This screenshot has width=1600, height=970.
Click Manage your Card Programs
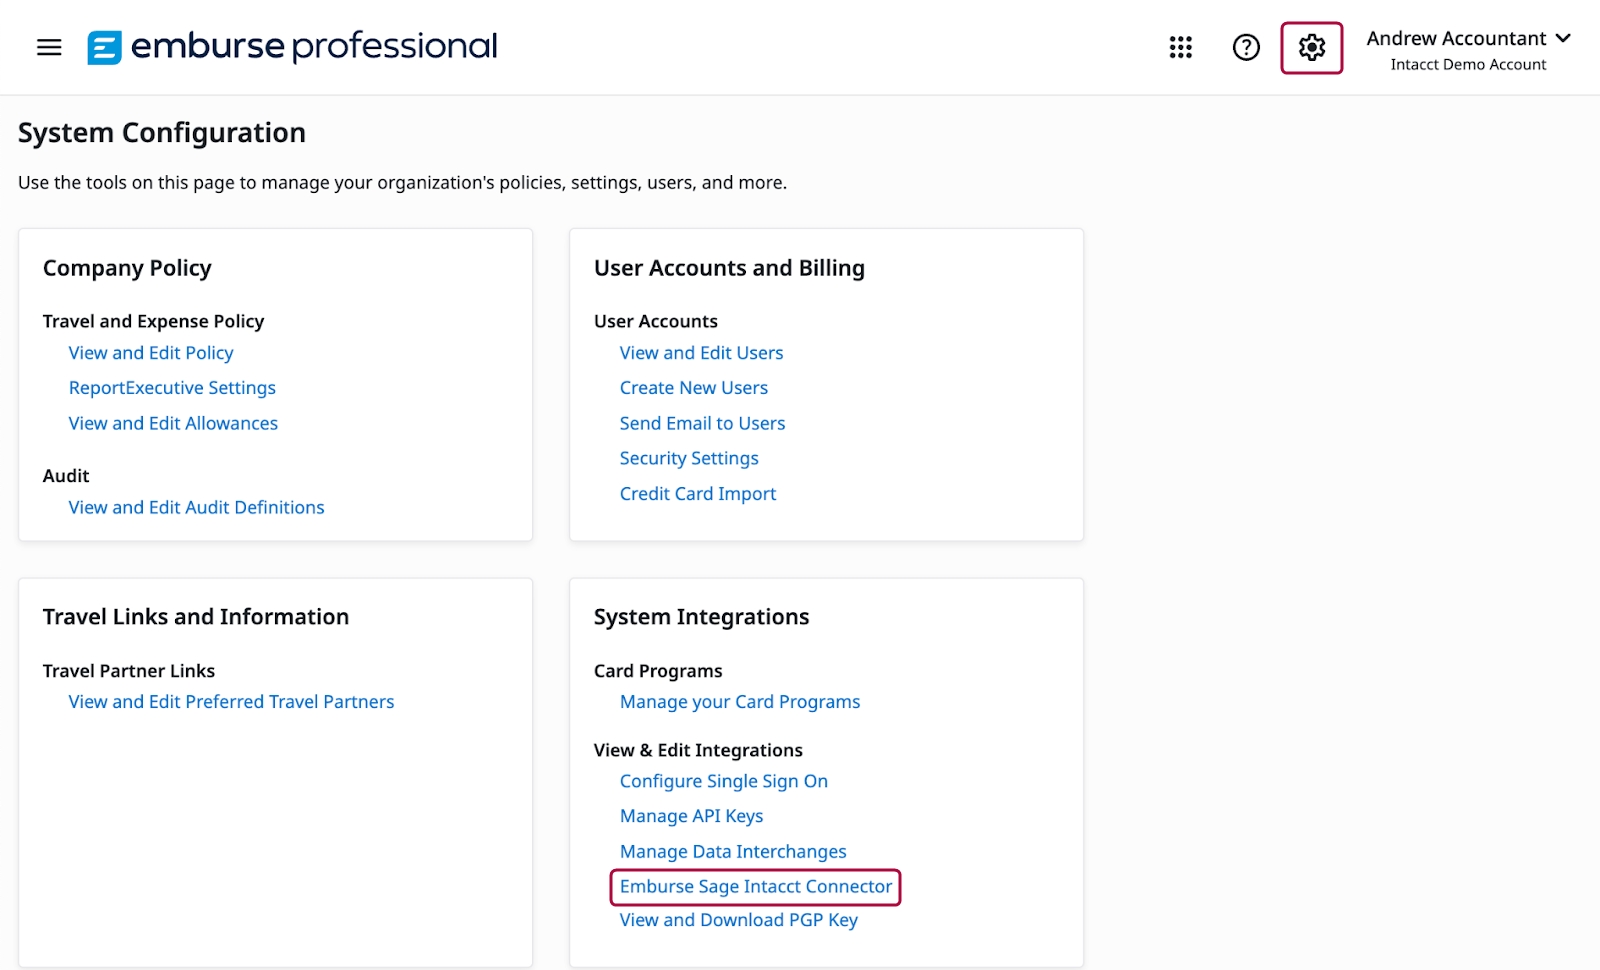coord(740,702)
